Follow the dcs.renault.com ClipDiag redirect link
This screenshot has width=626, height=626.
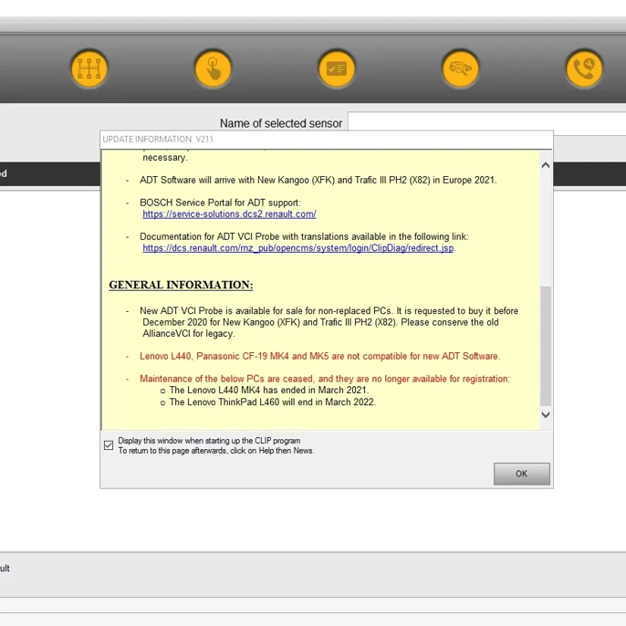click(x=298, y=248)
